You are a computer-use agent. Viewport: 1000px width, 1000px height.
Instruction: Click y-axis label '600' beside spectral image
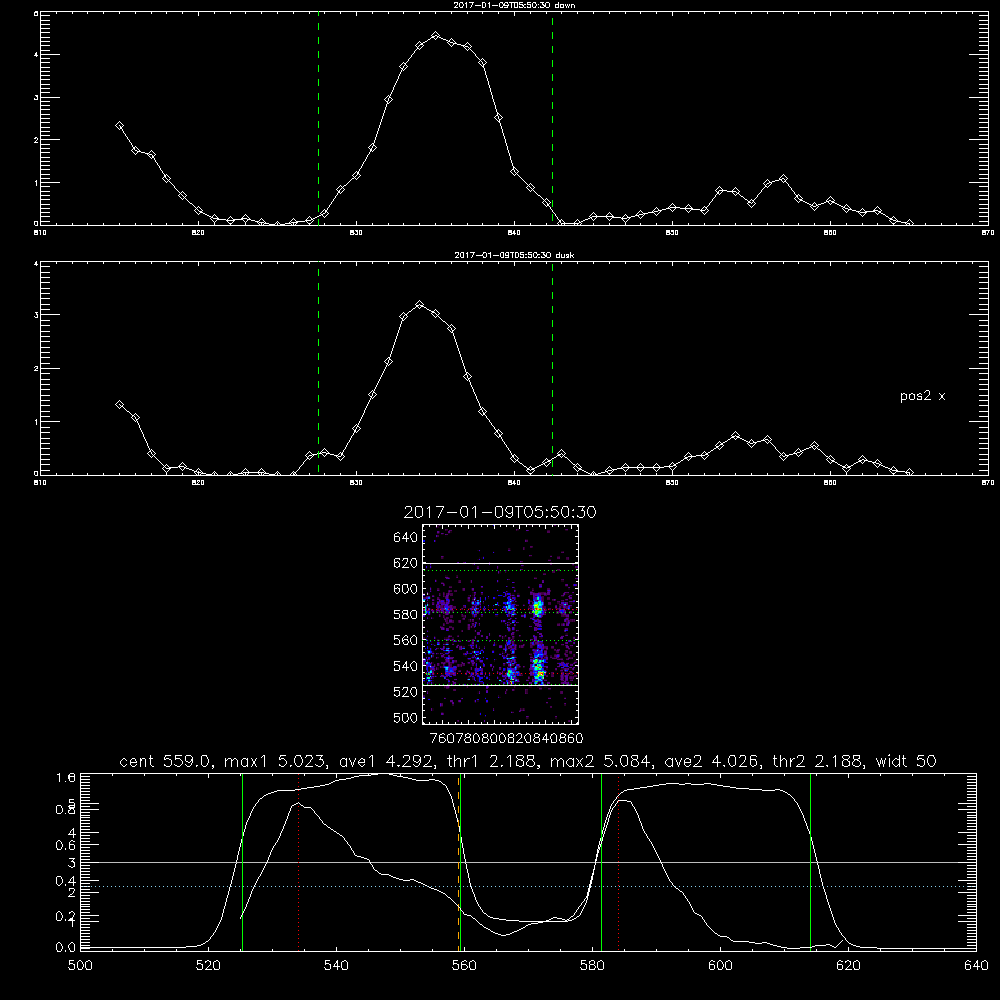(405, 589)
